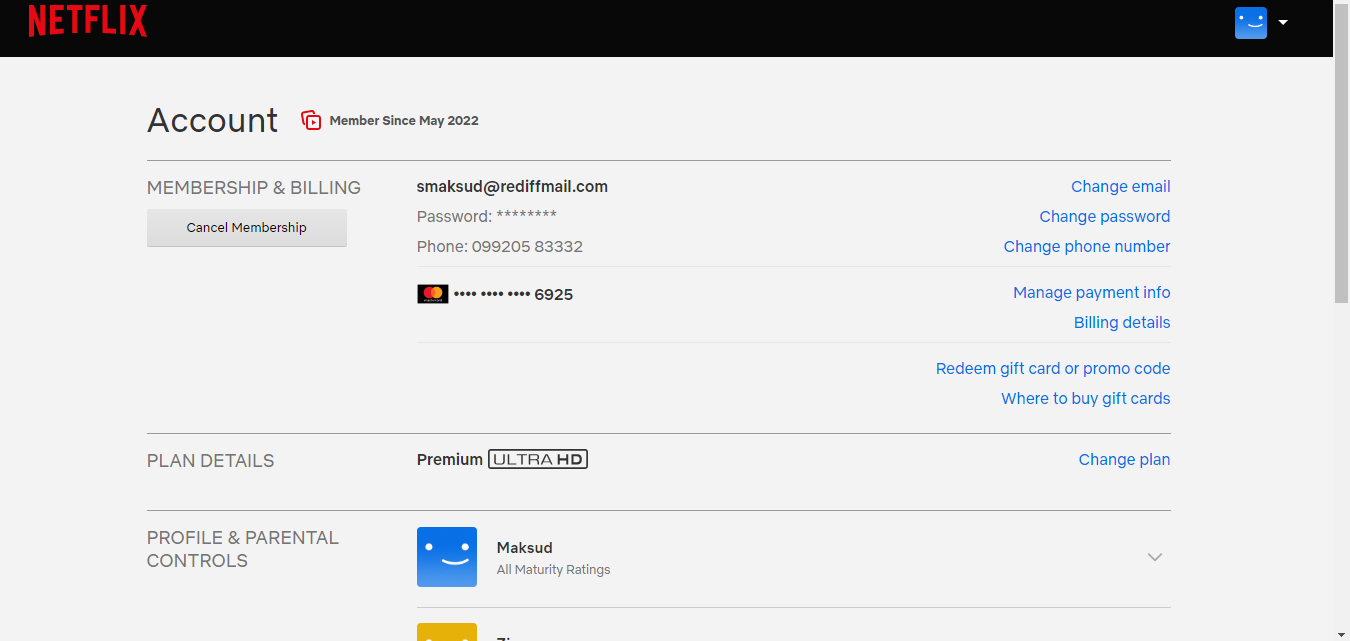Click All Maturity Ratings text
This screenshot has height=641, width=1350.
pos(553,570)
